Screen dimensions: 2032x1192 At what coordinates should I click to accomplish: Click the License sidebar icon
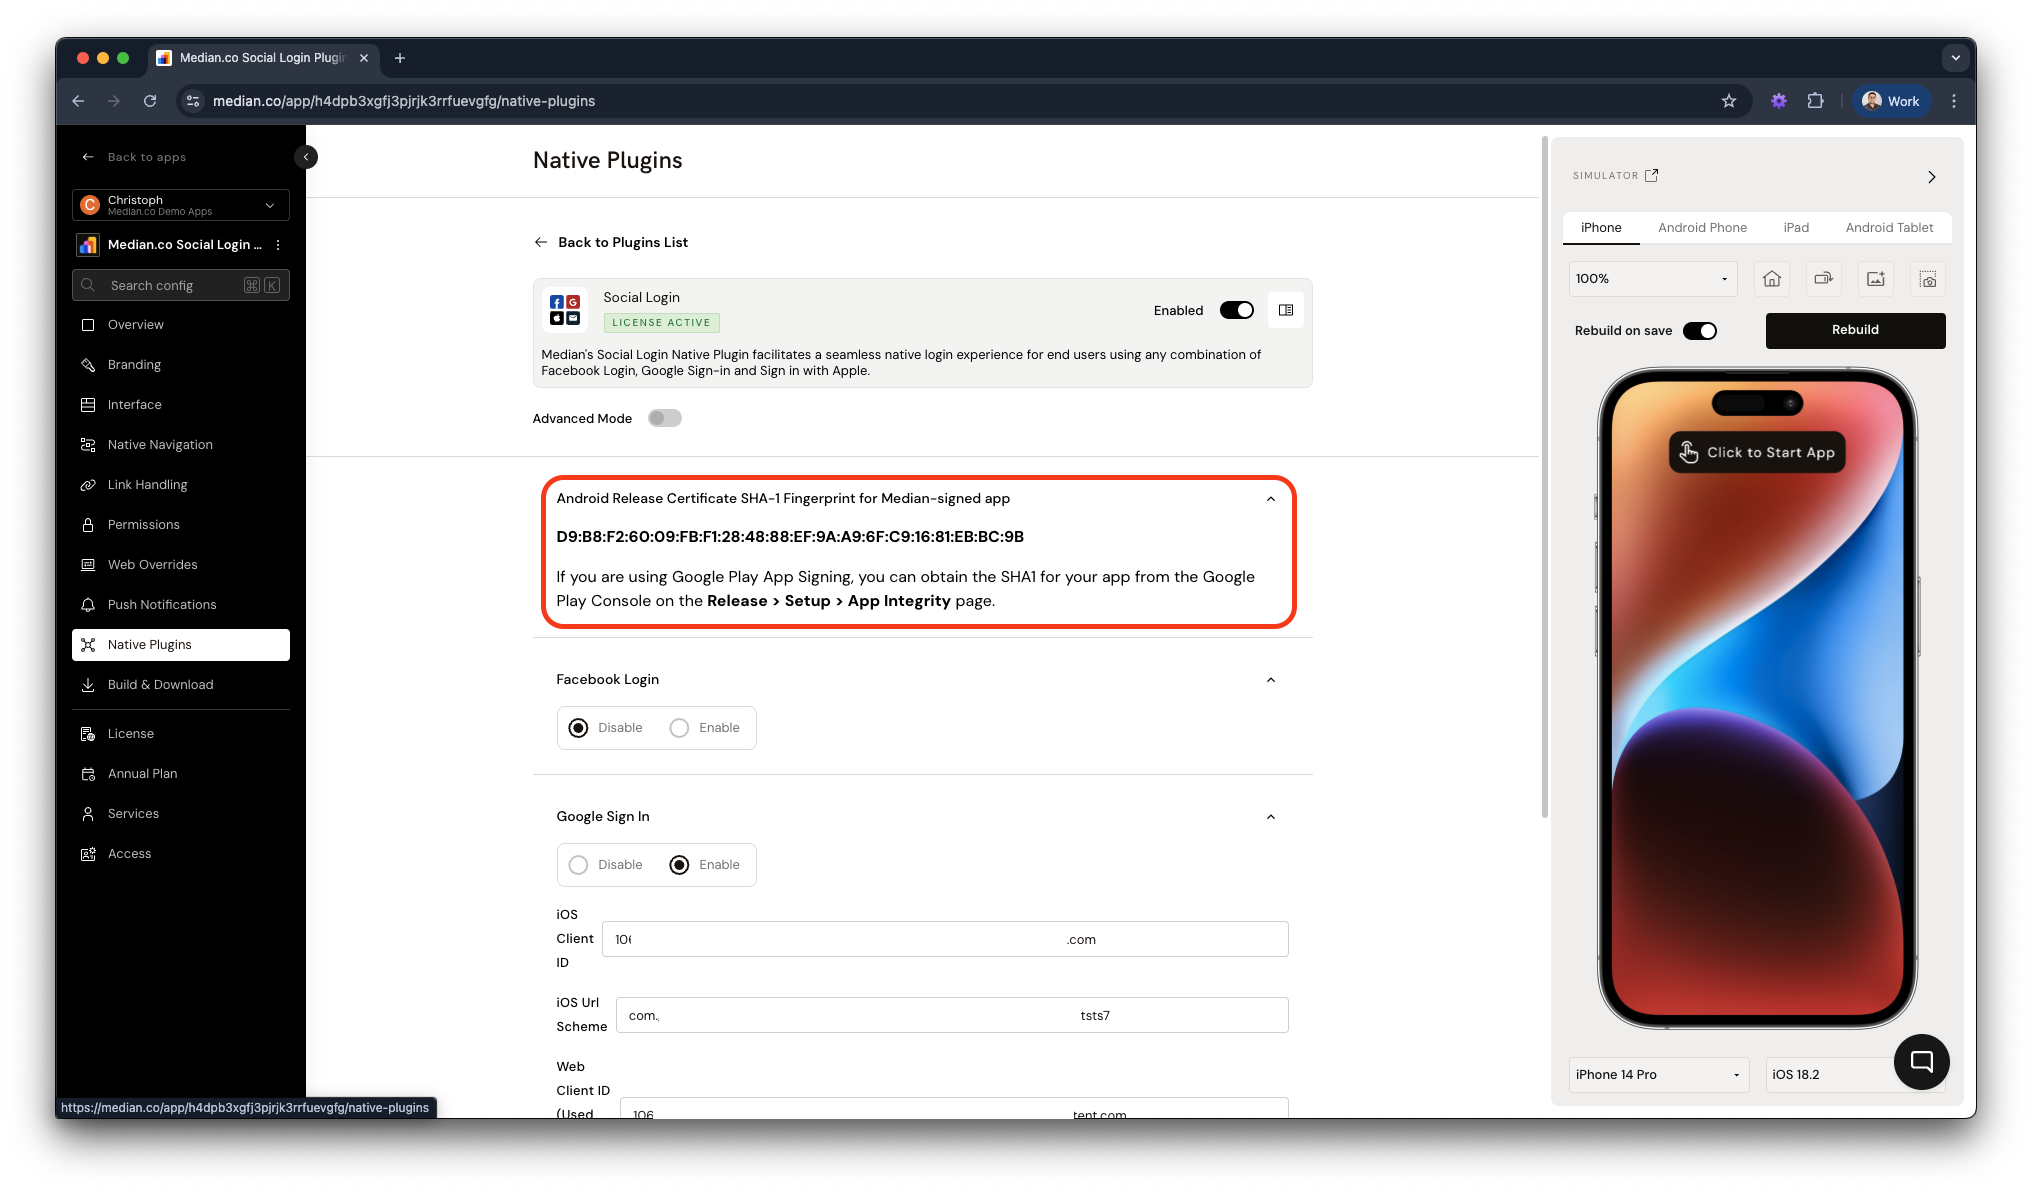[88, 734]
